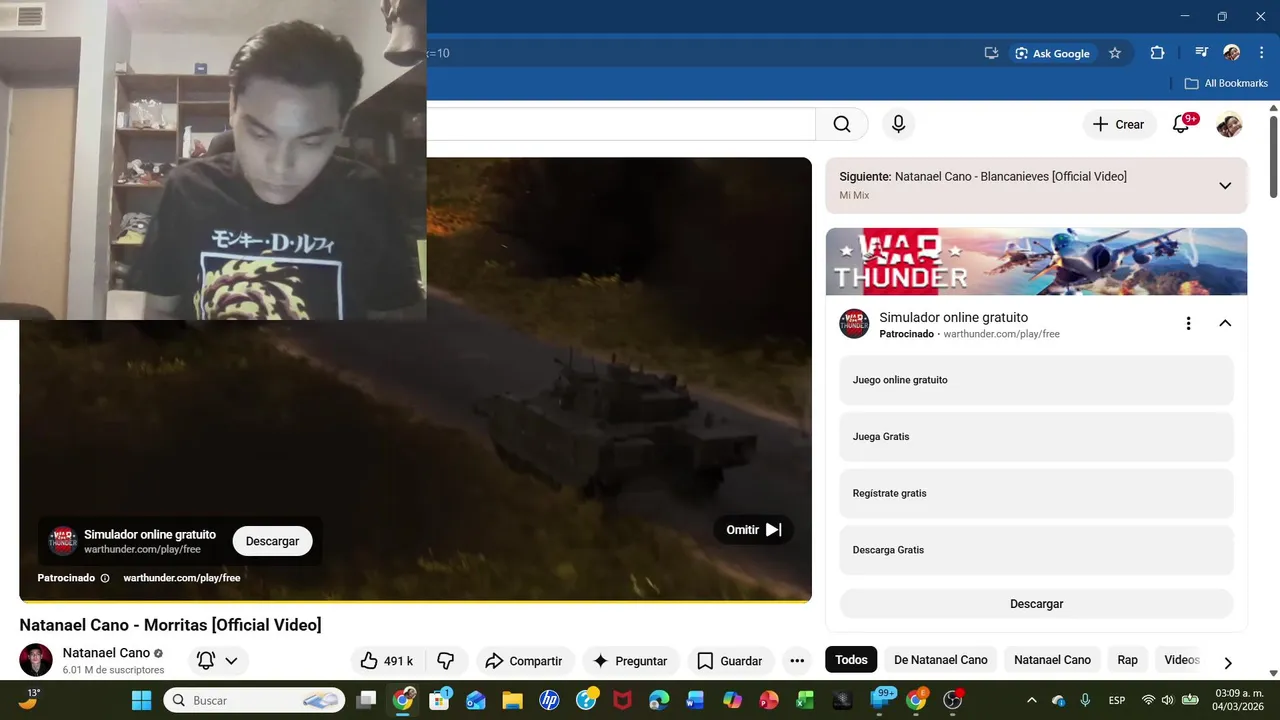Screen dimensions: 1280x720
Task: Click Juega Gratis ad link
Action: pos(1036,437)
